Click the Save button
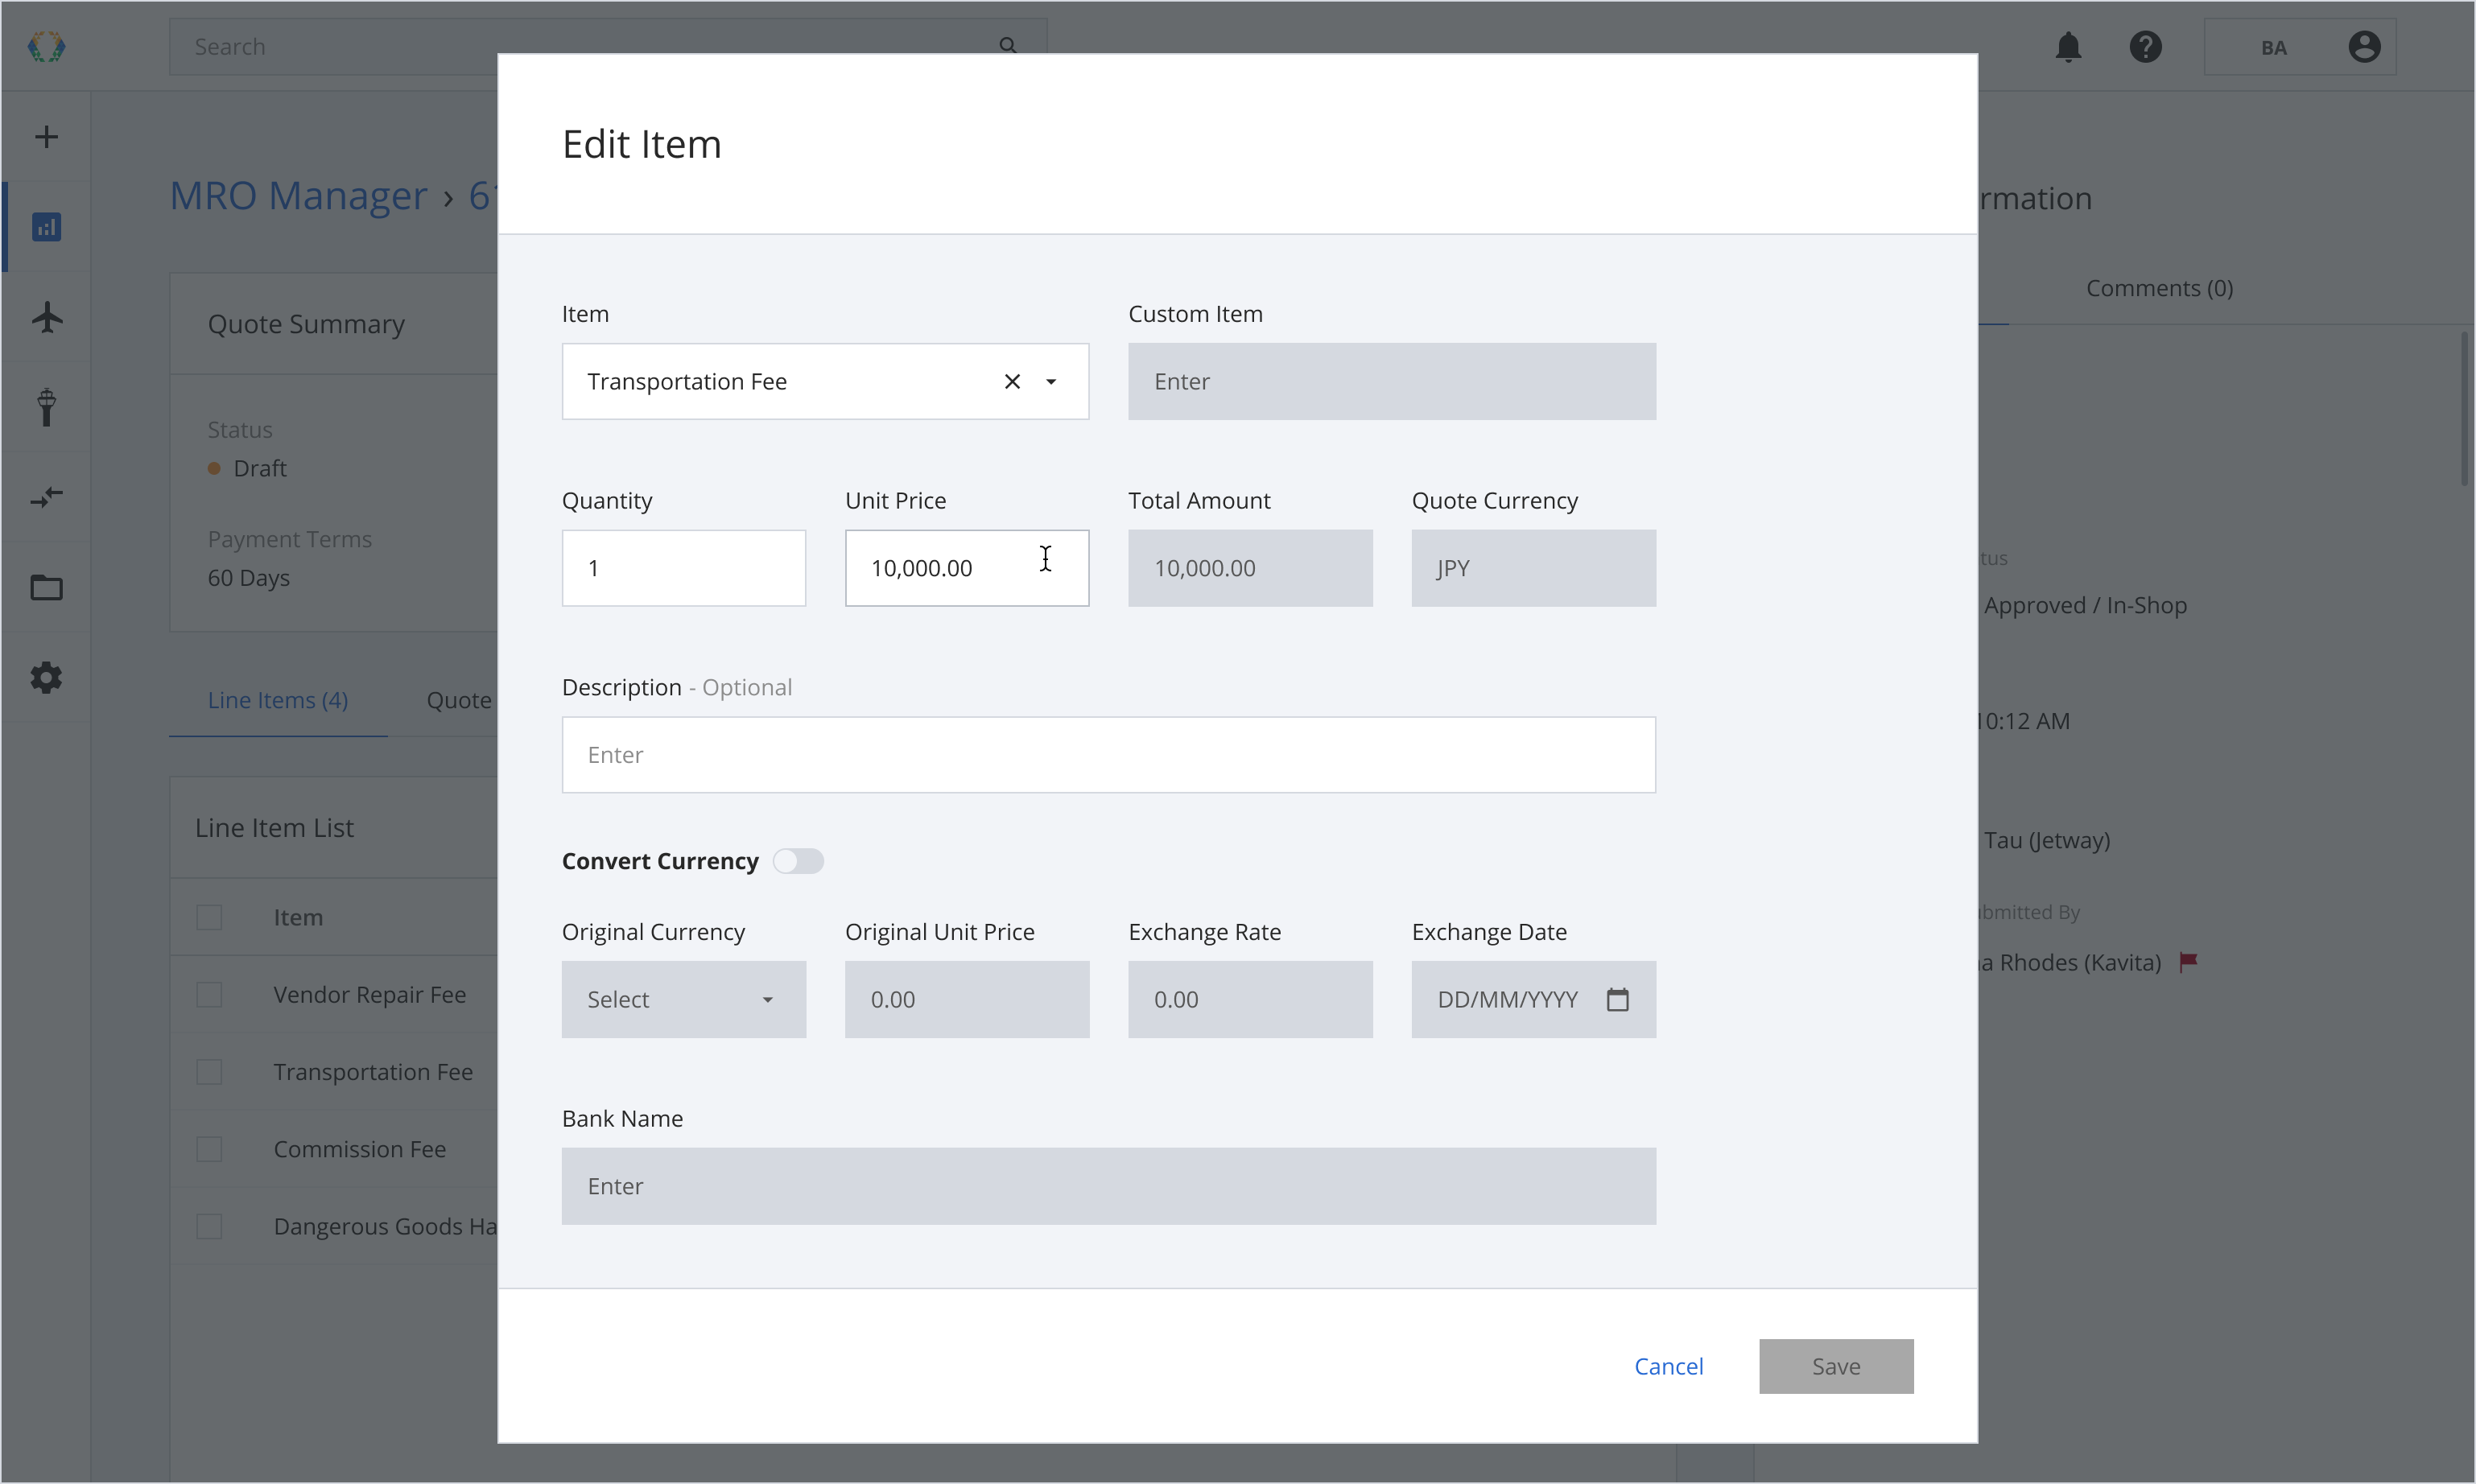This screenshot has width=2476, height=1484. (1836, 1366)
